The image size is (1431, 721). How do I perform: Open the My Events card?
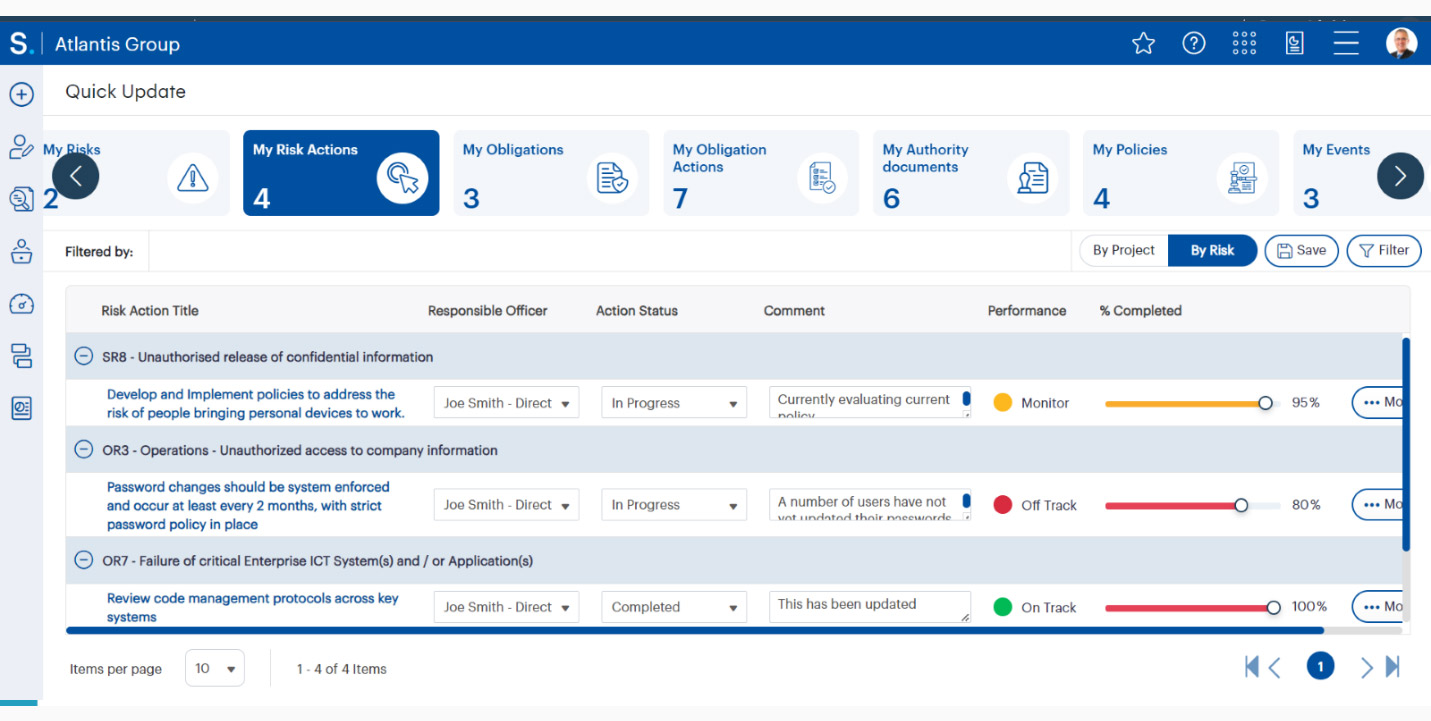1361,173
